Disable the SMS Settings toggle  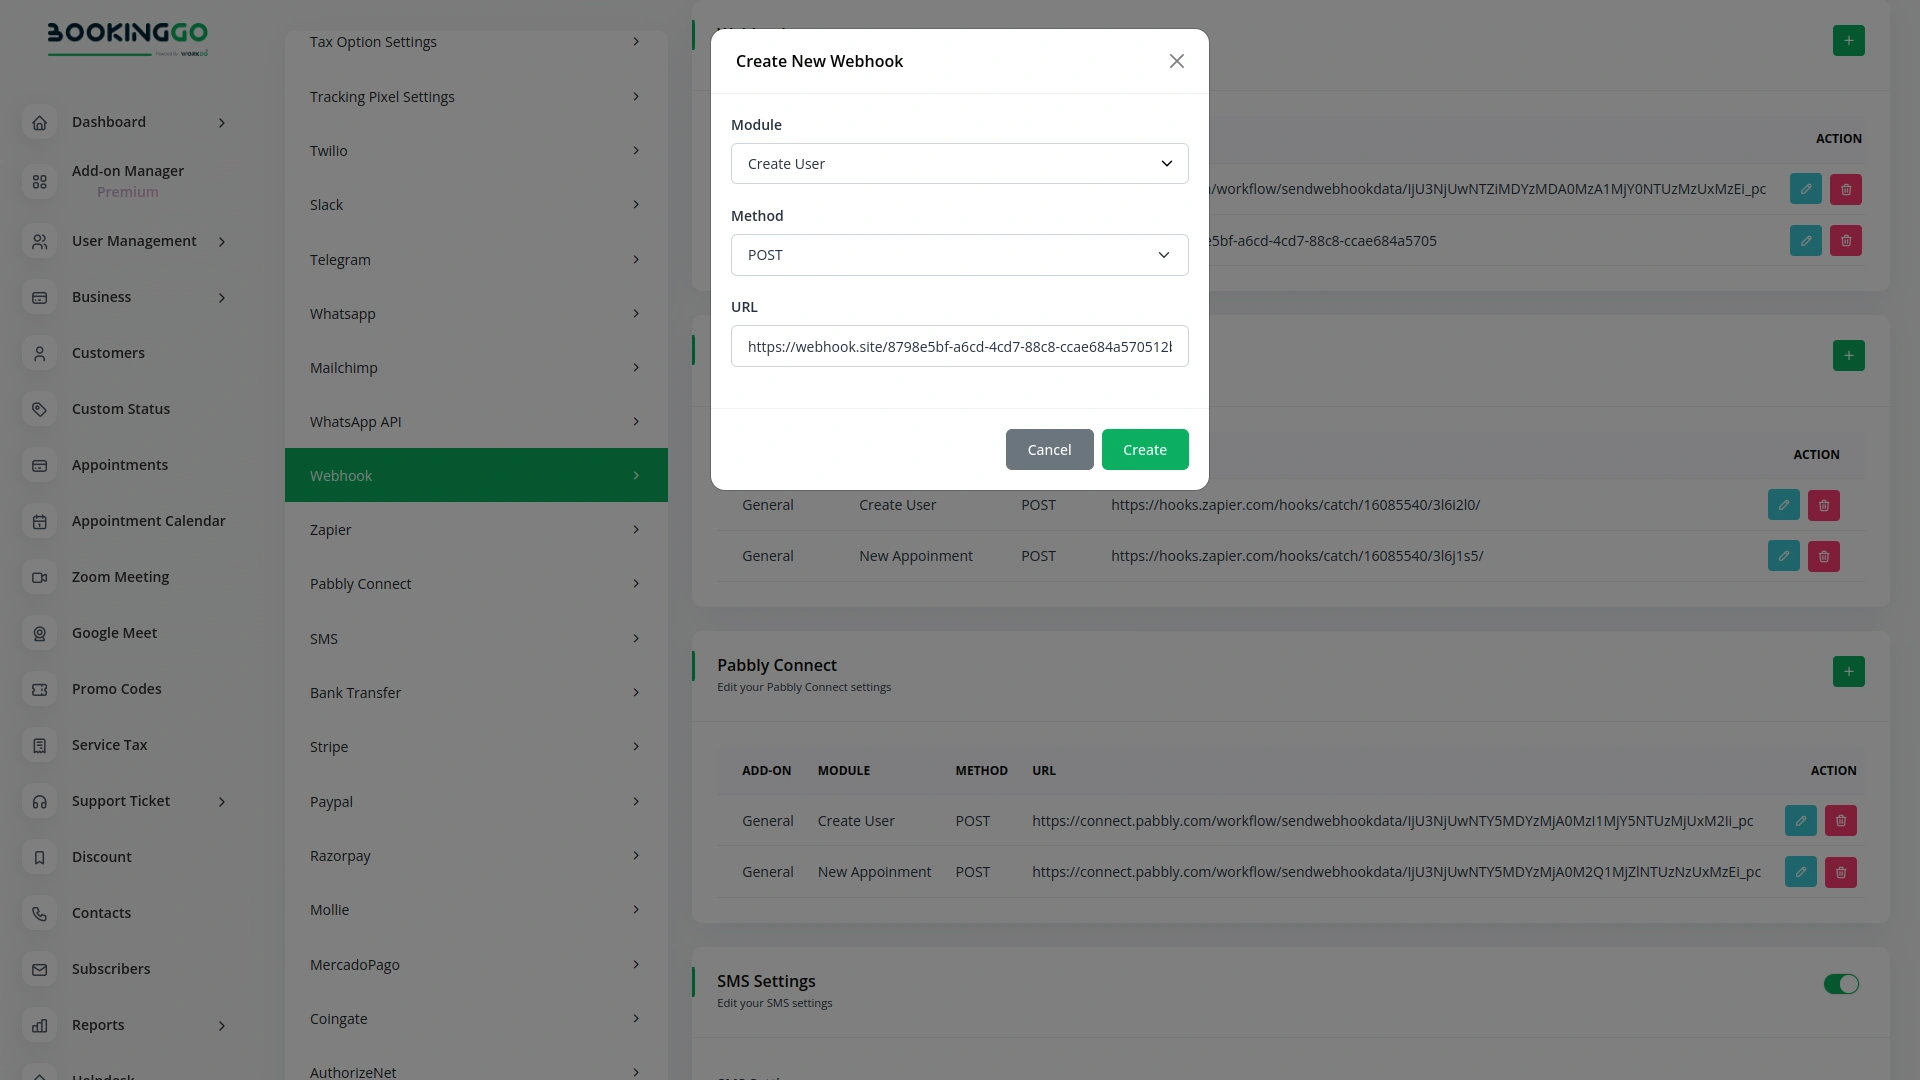pyautogui.click(x=1841, y=984)
